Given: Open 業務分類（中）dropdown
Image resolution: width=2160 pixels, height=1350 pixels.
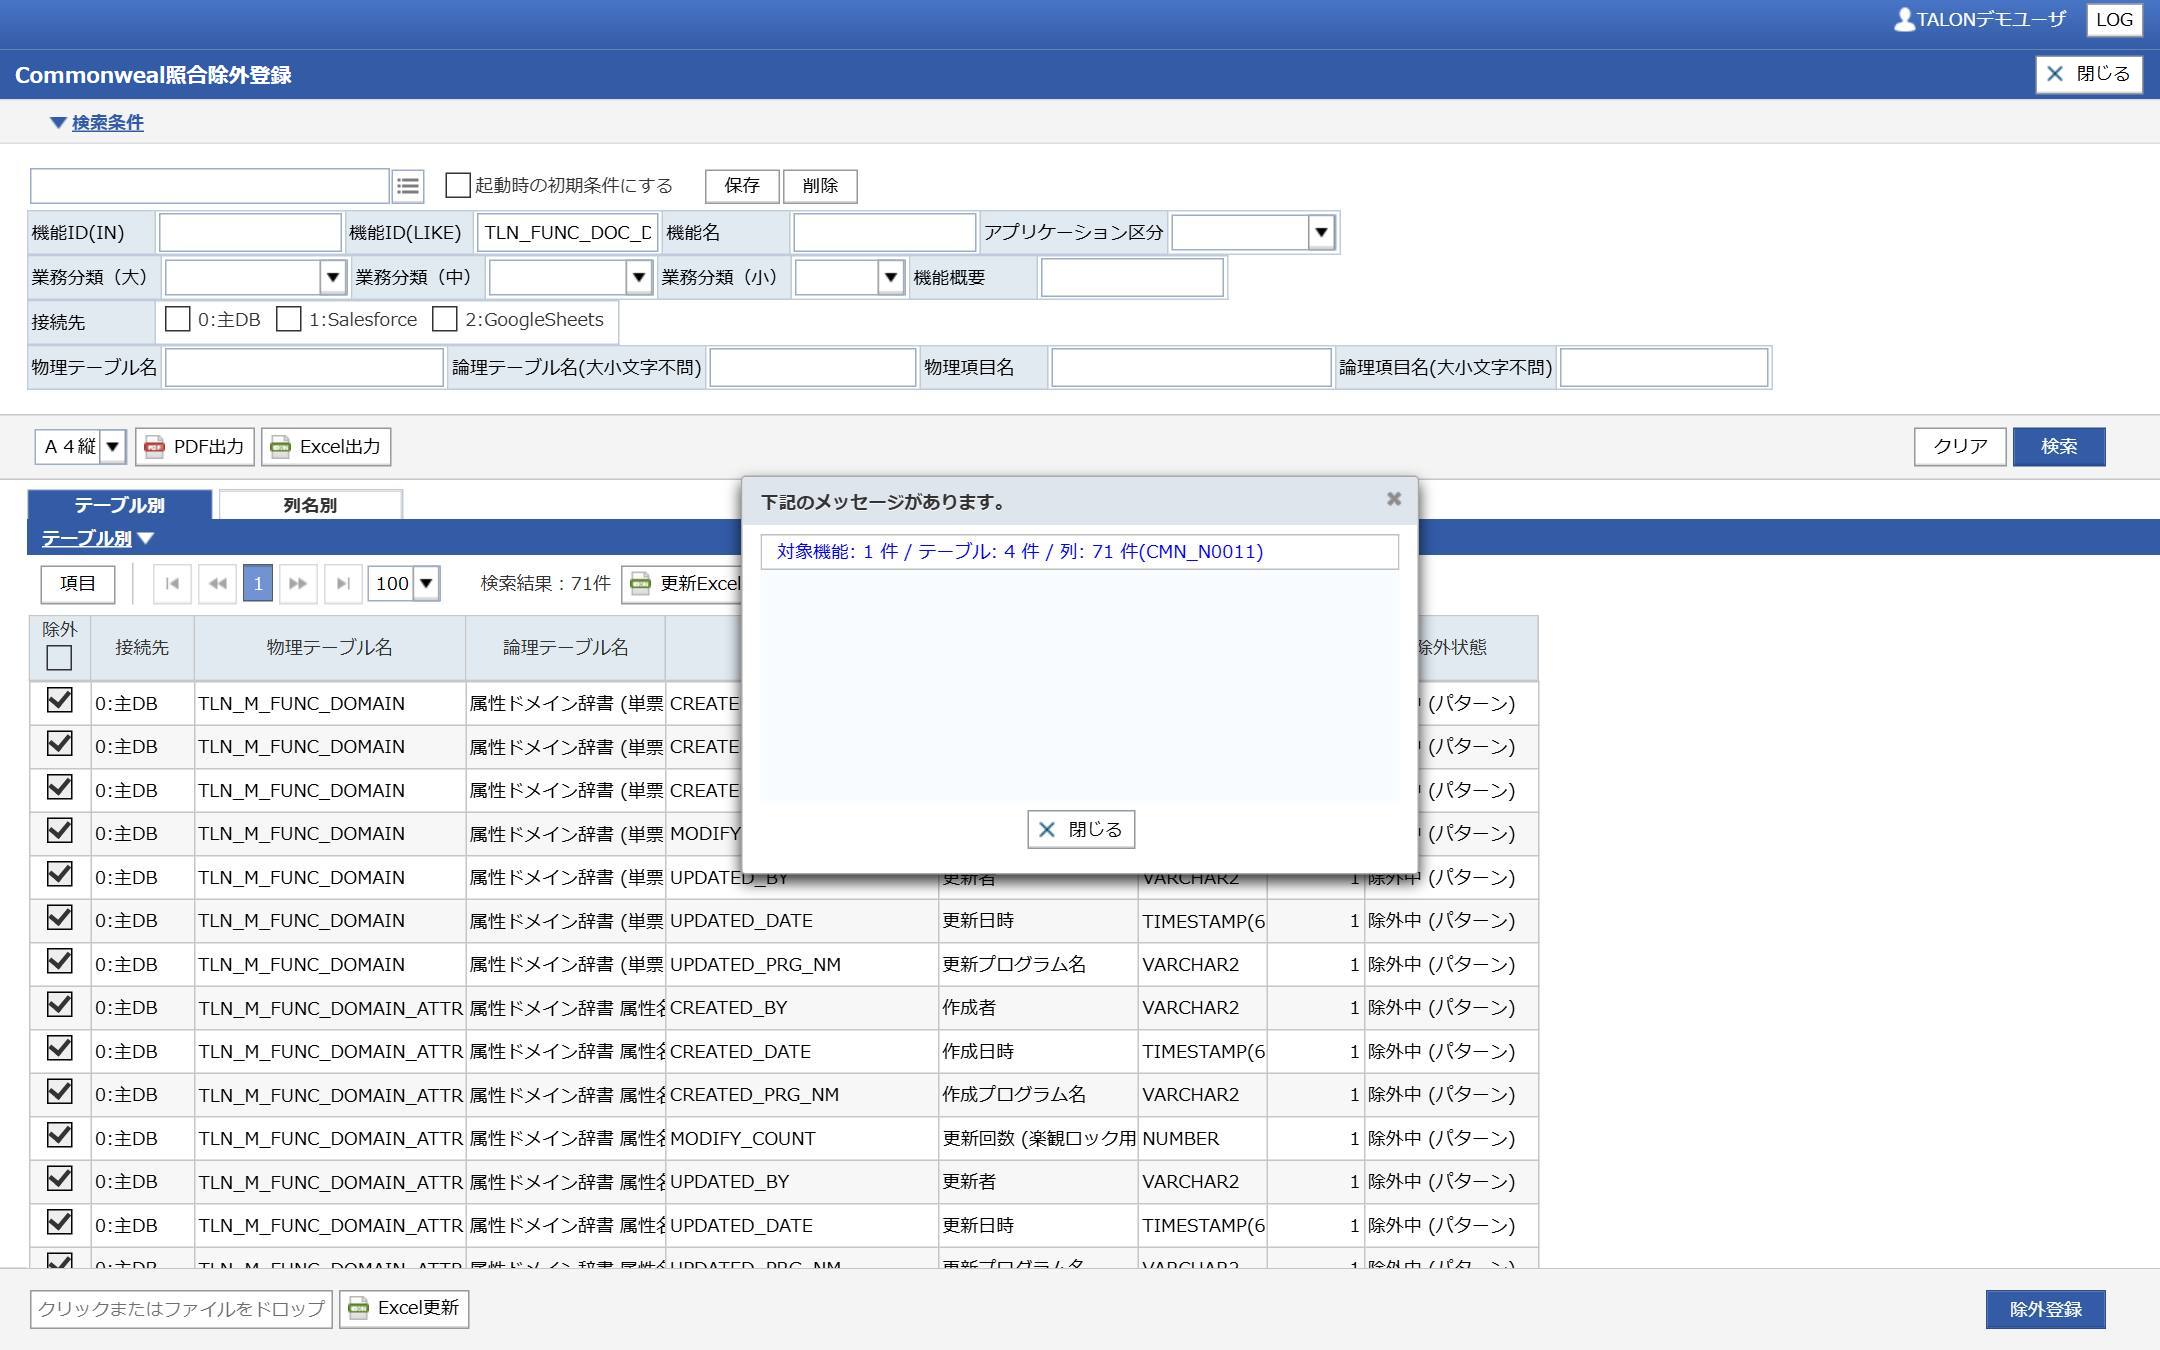Looking at the screenshot, I should 638,278.
